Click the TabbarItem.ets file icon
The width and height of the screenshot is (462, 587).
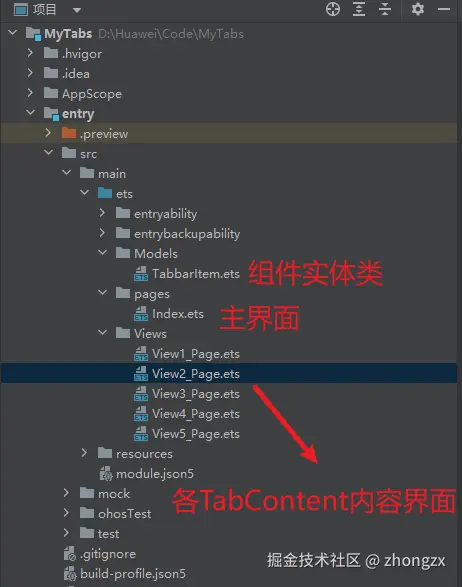click(141, 274)
